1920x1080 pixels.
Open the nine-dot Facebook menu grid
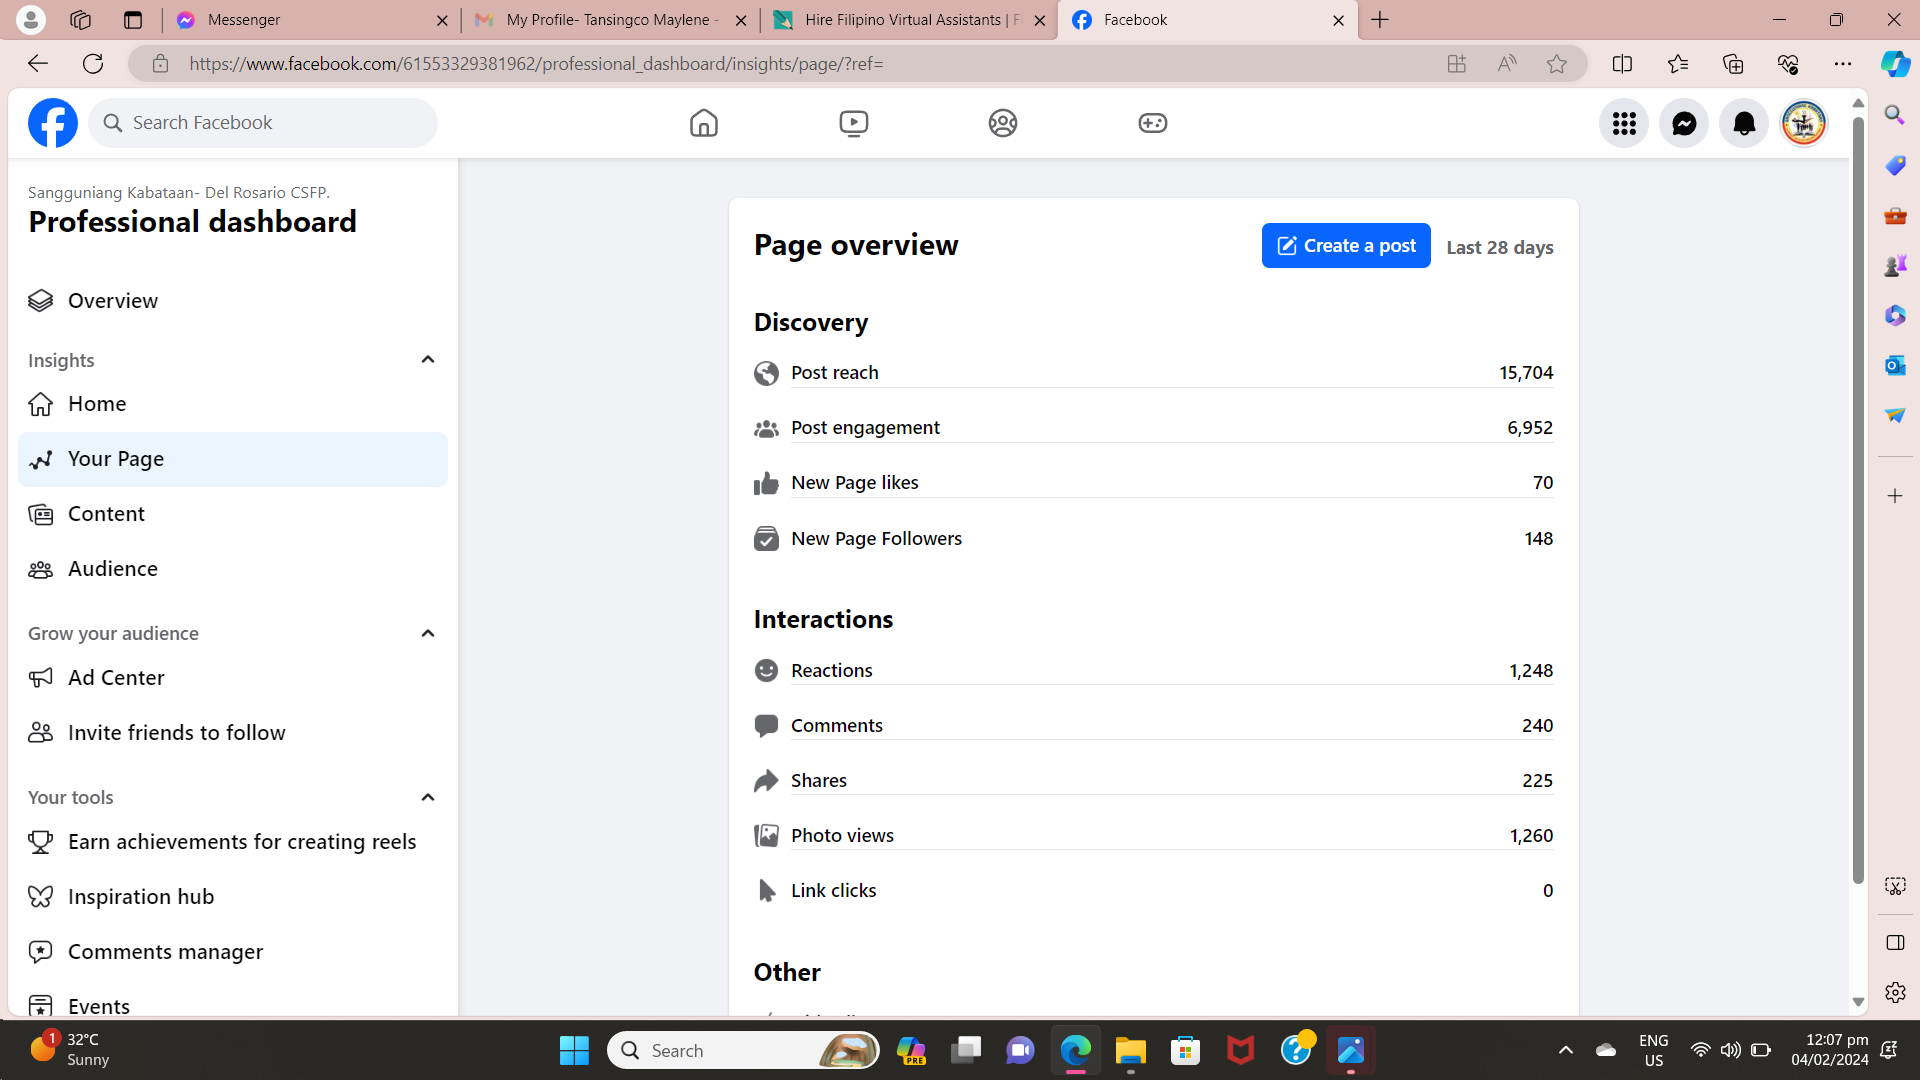[1623, 123]
